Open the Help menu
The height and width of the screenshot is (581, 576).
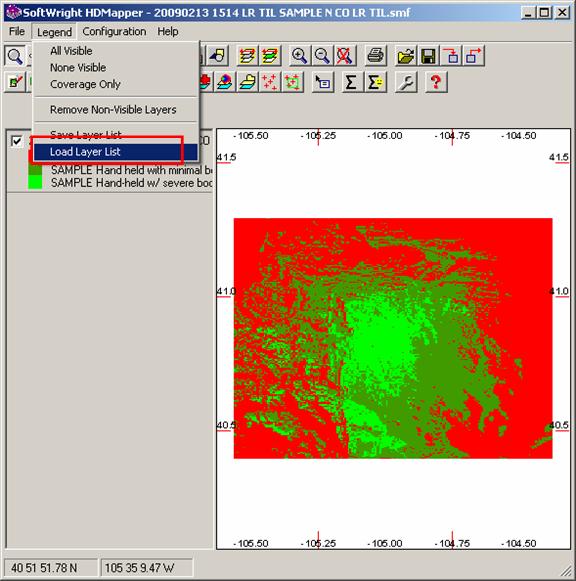(168, 31)
